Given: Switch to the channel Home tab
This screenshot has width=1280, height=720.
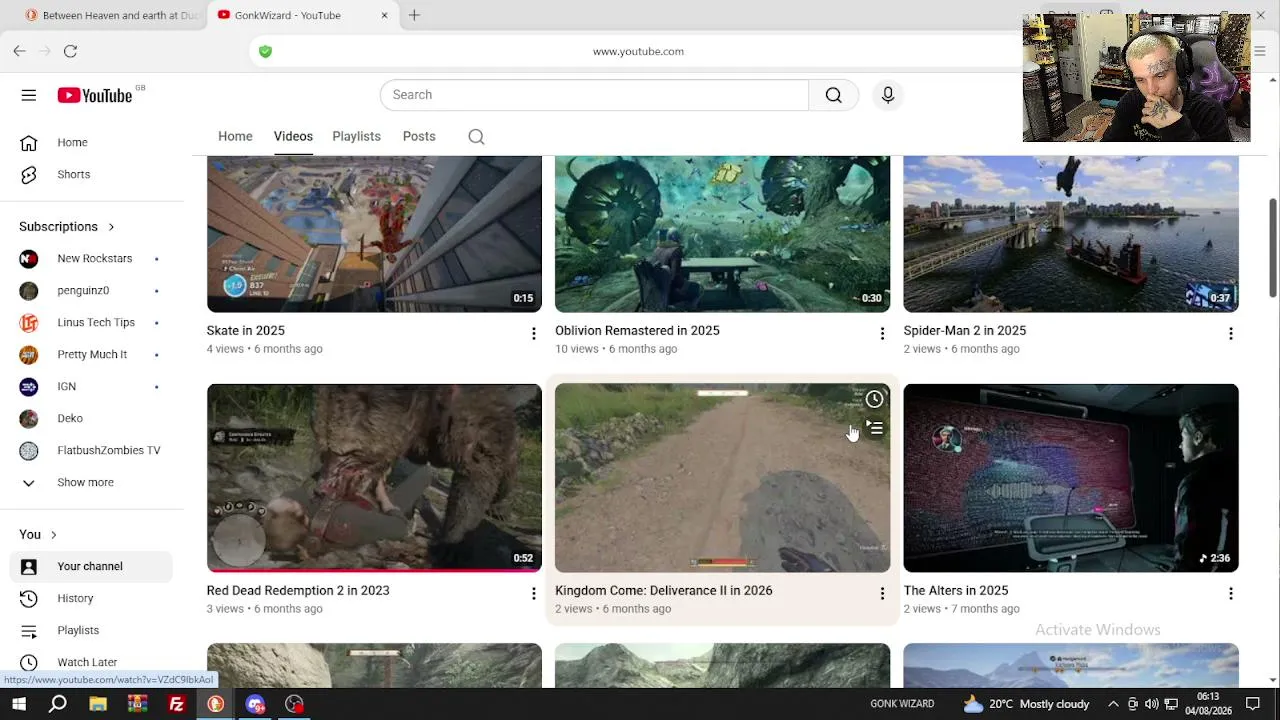Looking at the screenshot, I should (x=235, y=137).
